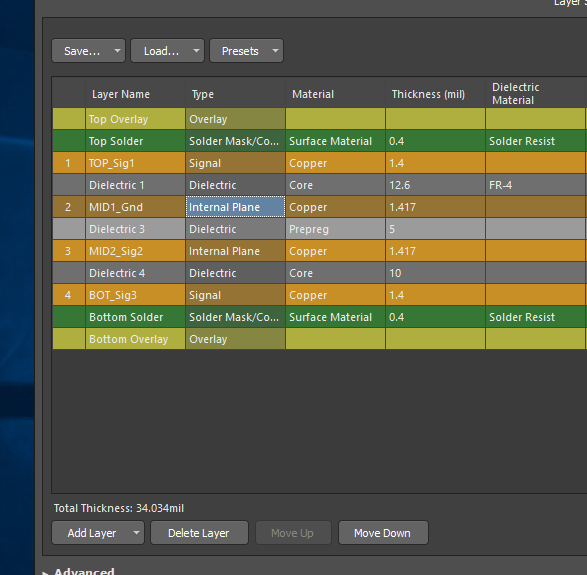Click the Overlay type of Top Overlay
The image size is (587, 575).
point(235,119)
